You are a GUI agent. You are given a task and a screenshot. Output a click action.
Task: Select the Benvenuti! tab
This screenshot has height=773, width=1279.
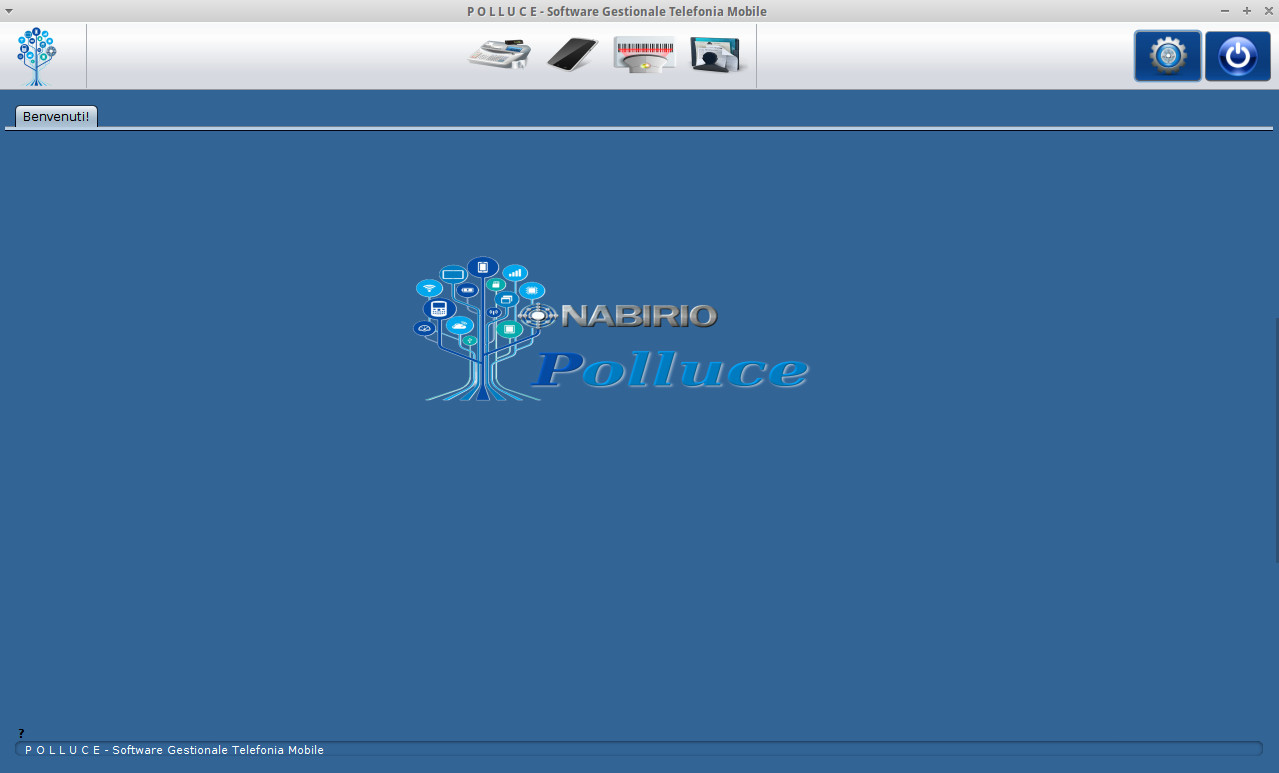pyautogui.click(x=56, y=116)
